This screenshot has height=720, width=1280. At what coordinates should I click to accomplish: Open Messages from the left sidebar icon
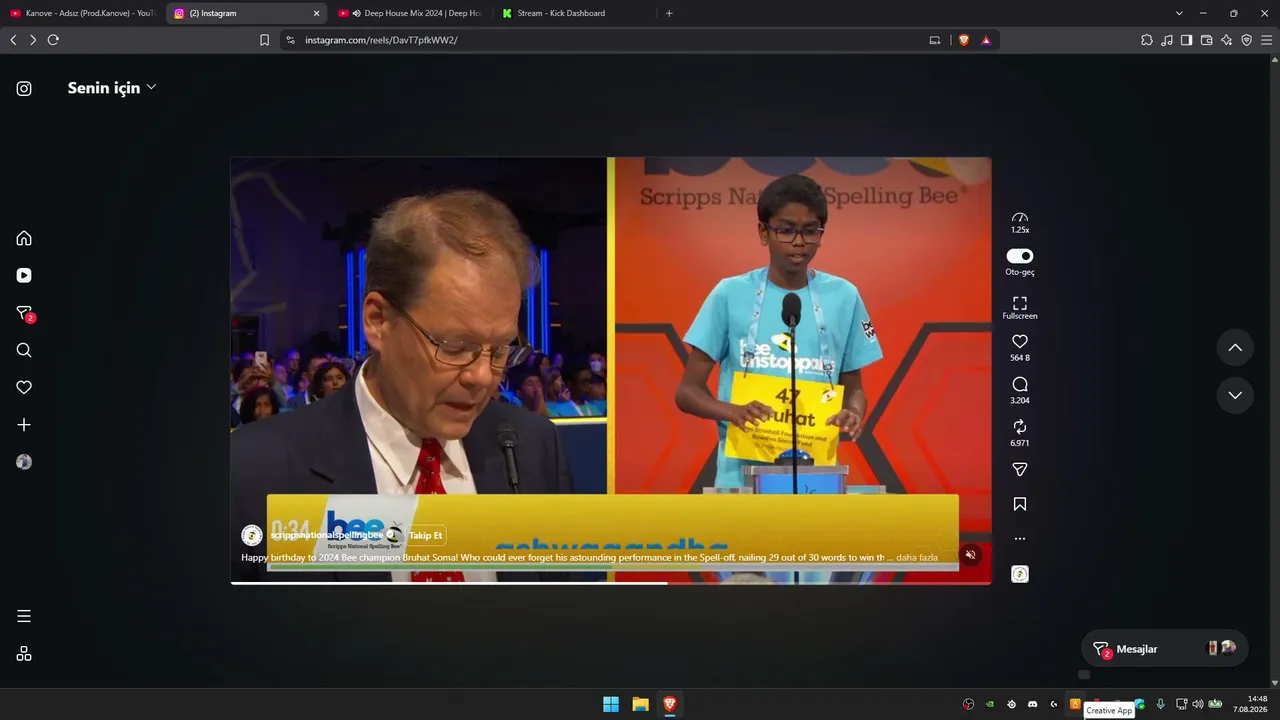[x=25, y=313]
